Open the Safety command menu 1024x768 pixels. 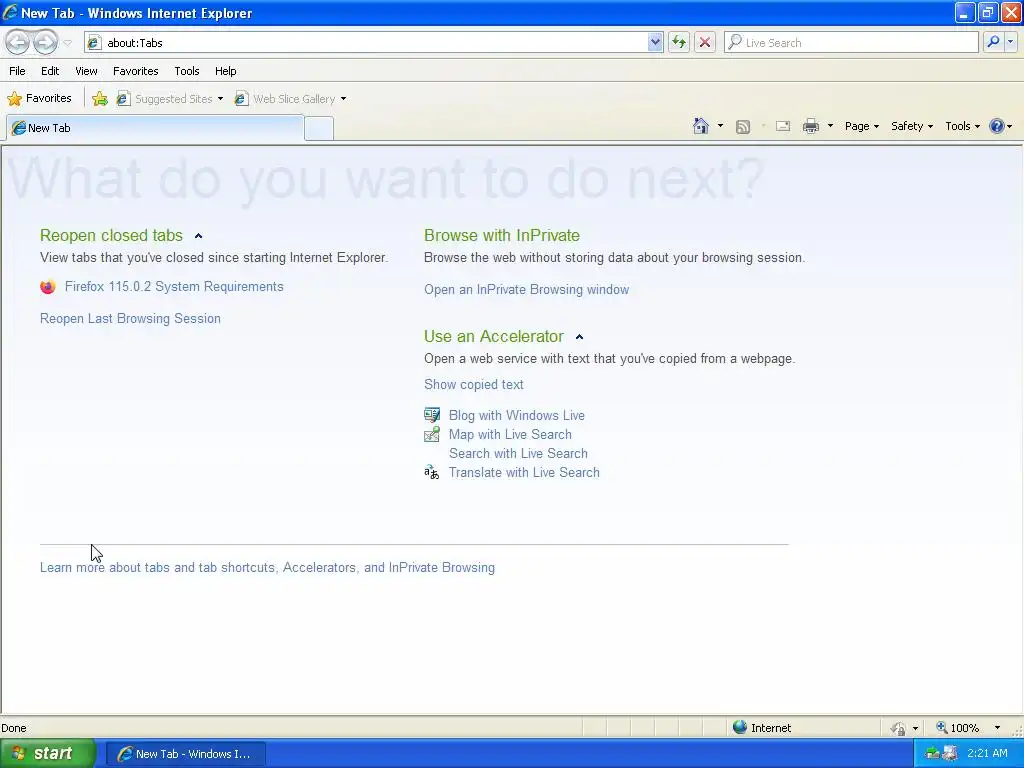pyautogui.click(x=912, y=126)
